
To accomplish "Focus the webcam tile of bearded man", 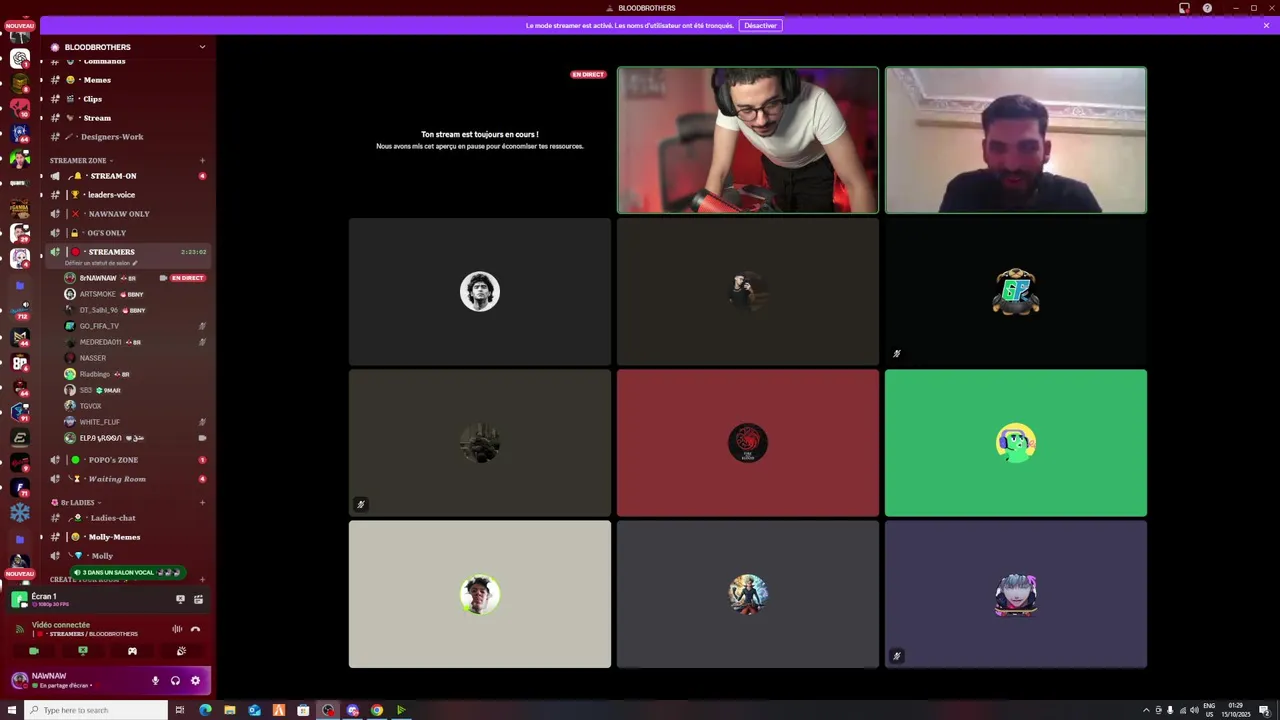I will coord(1016,140).
